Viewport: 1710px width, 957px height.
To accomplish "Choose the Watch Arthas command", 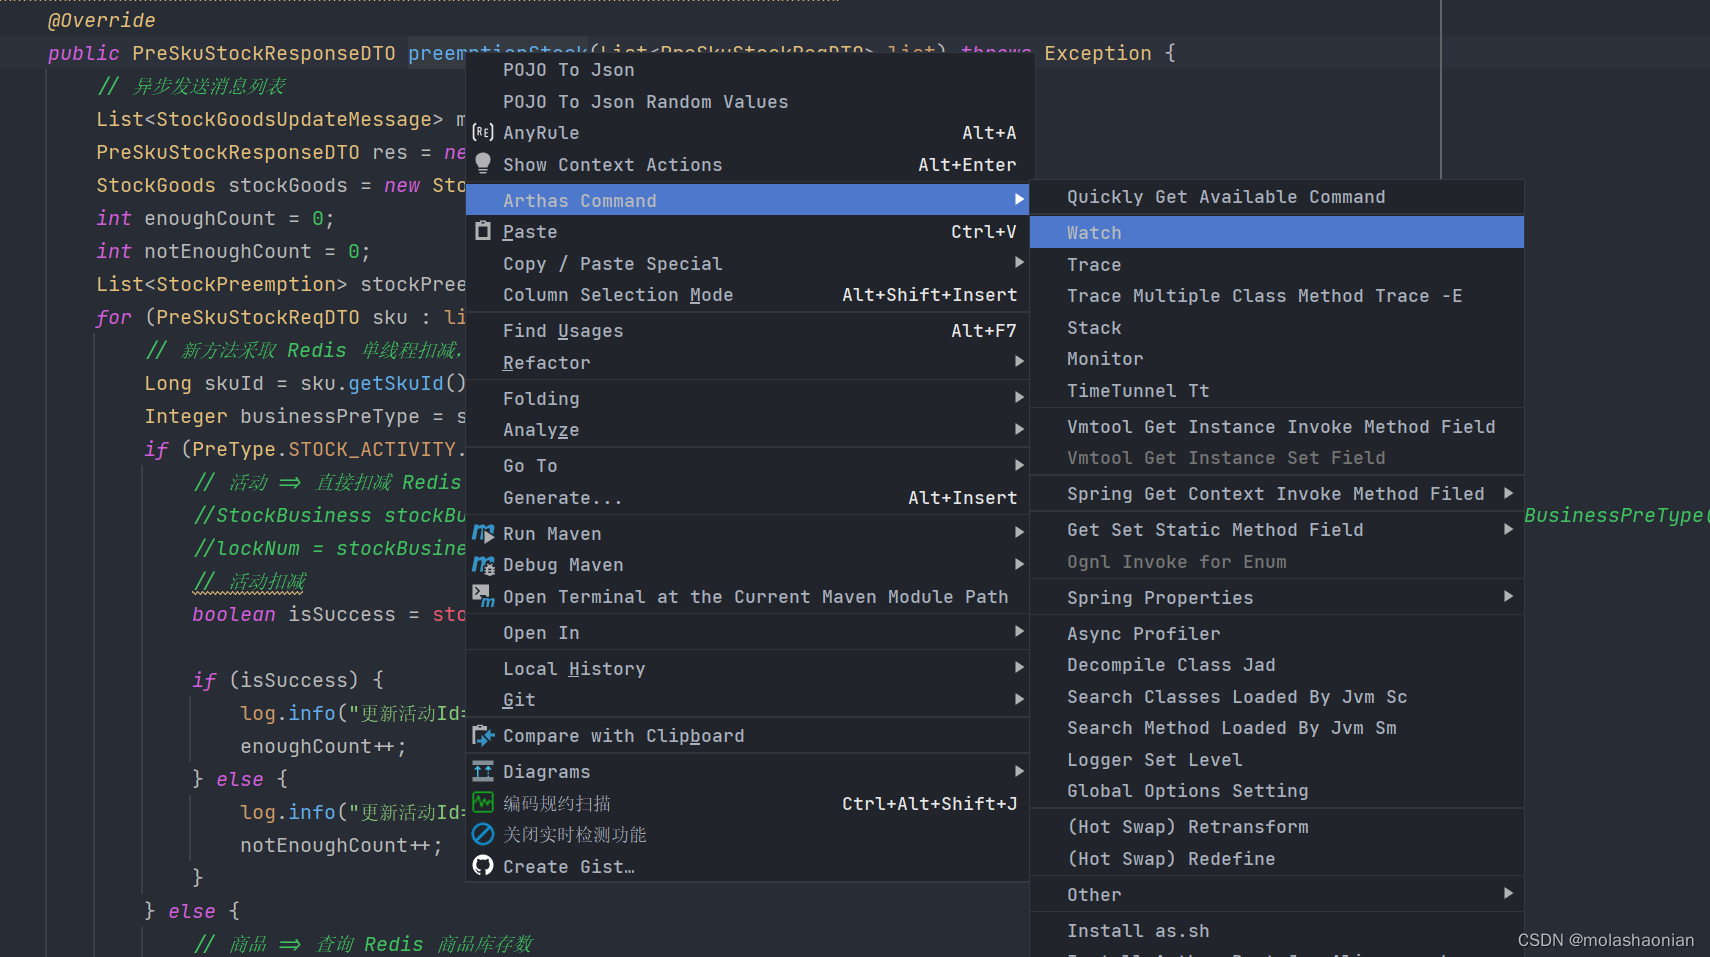I will point(1277,233).
